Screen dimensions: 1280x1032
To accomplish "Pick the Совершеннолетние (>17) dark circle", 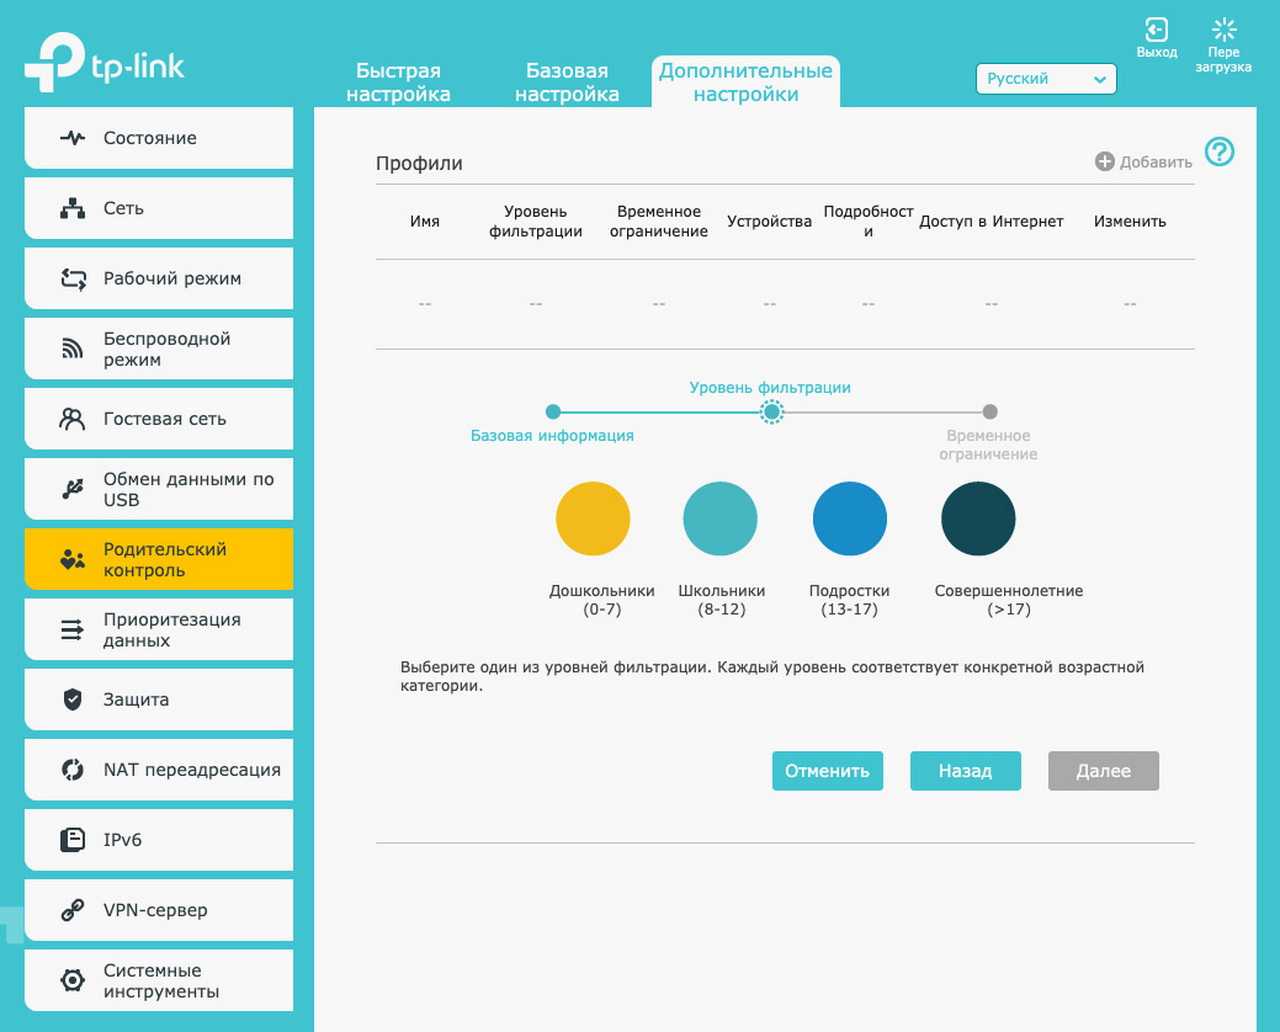I will [x=978, y=519].
